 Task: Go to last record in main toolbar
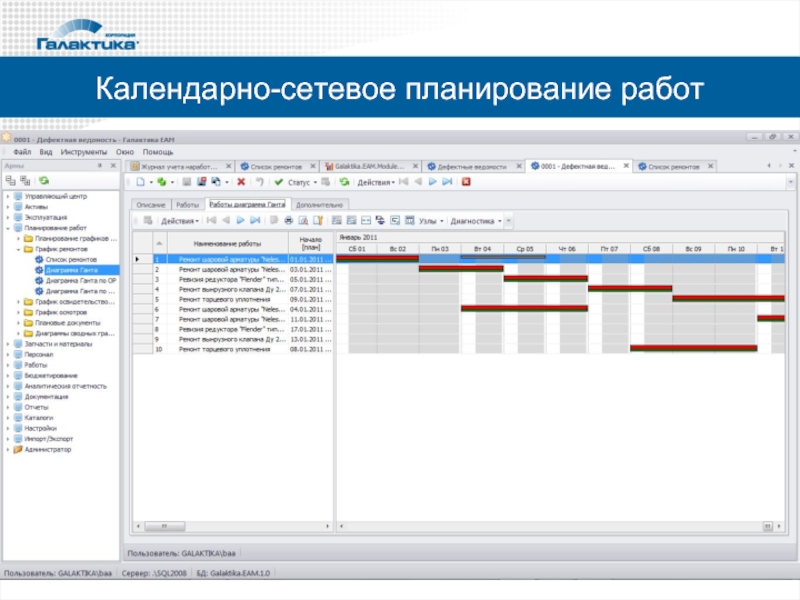pyautogui.click(x=447, y=182)
